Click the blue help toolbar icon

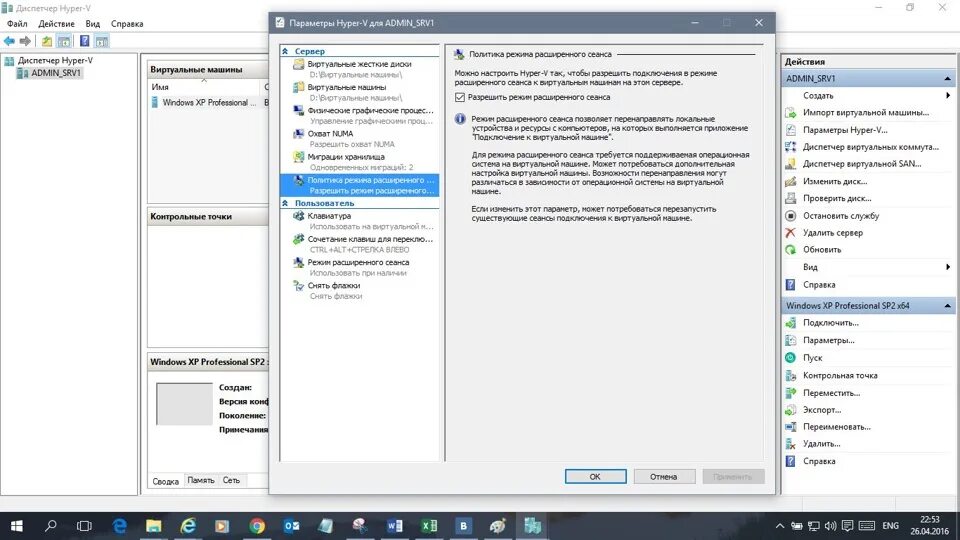click(84, 41)
